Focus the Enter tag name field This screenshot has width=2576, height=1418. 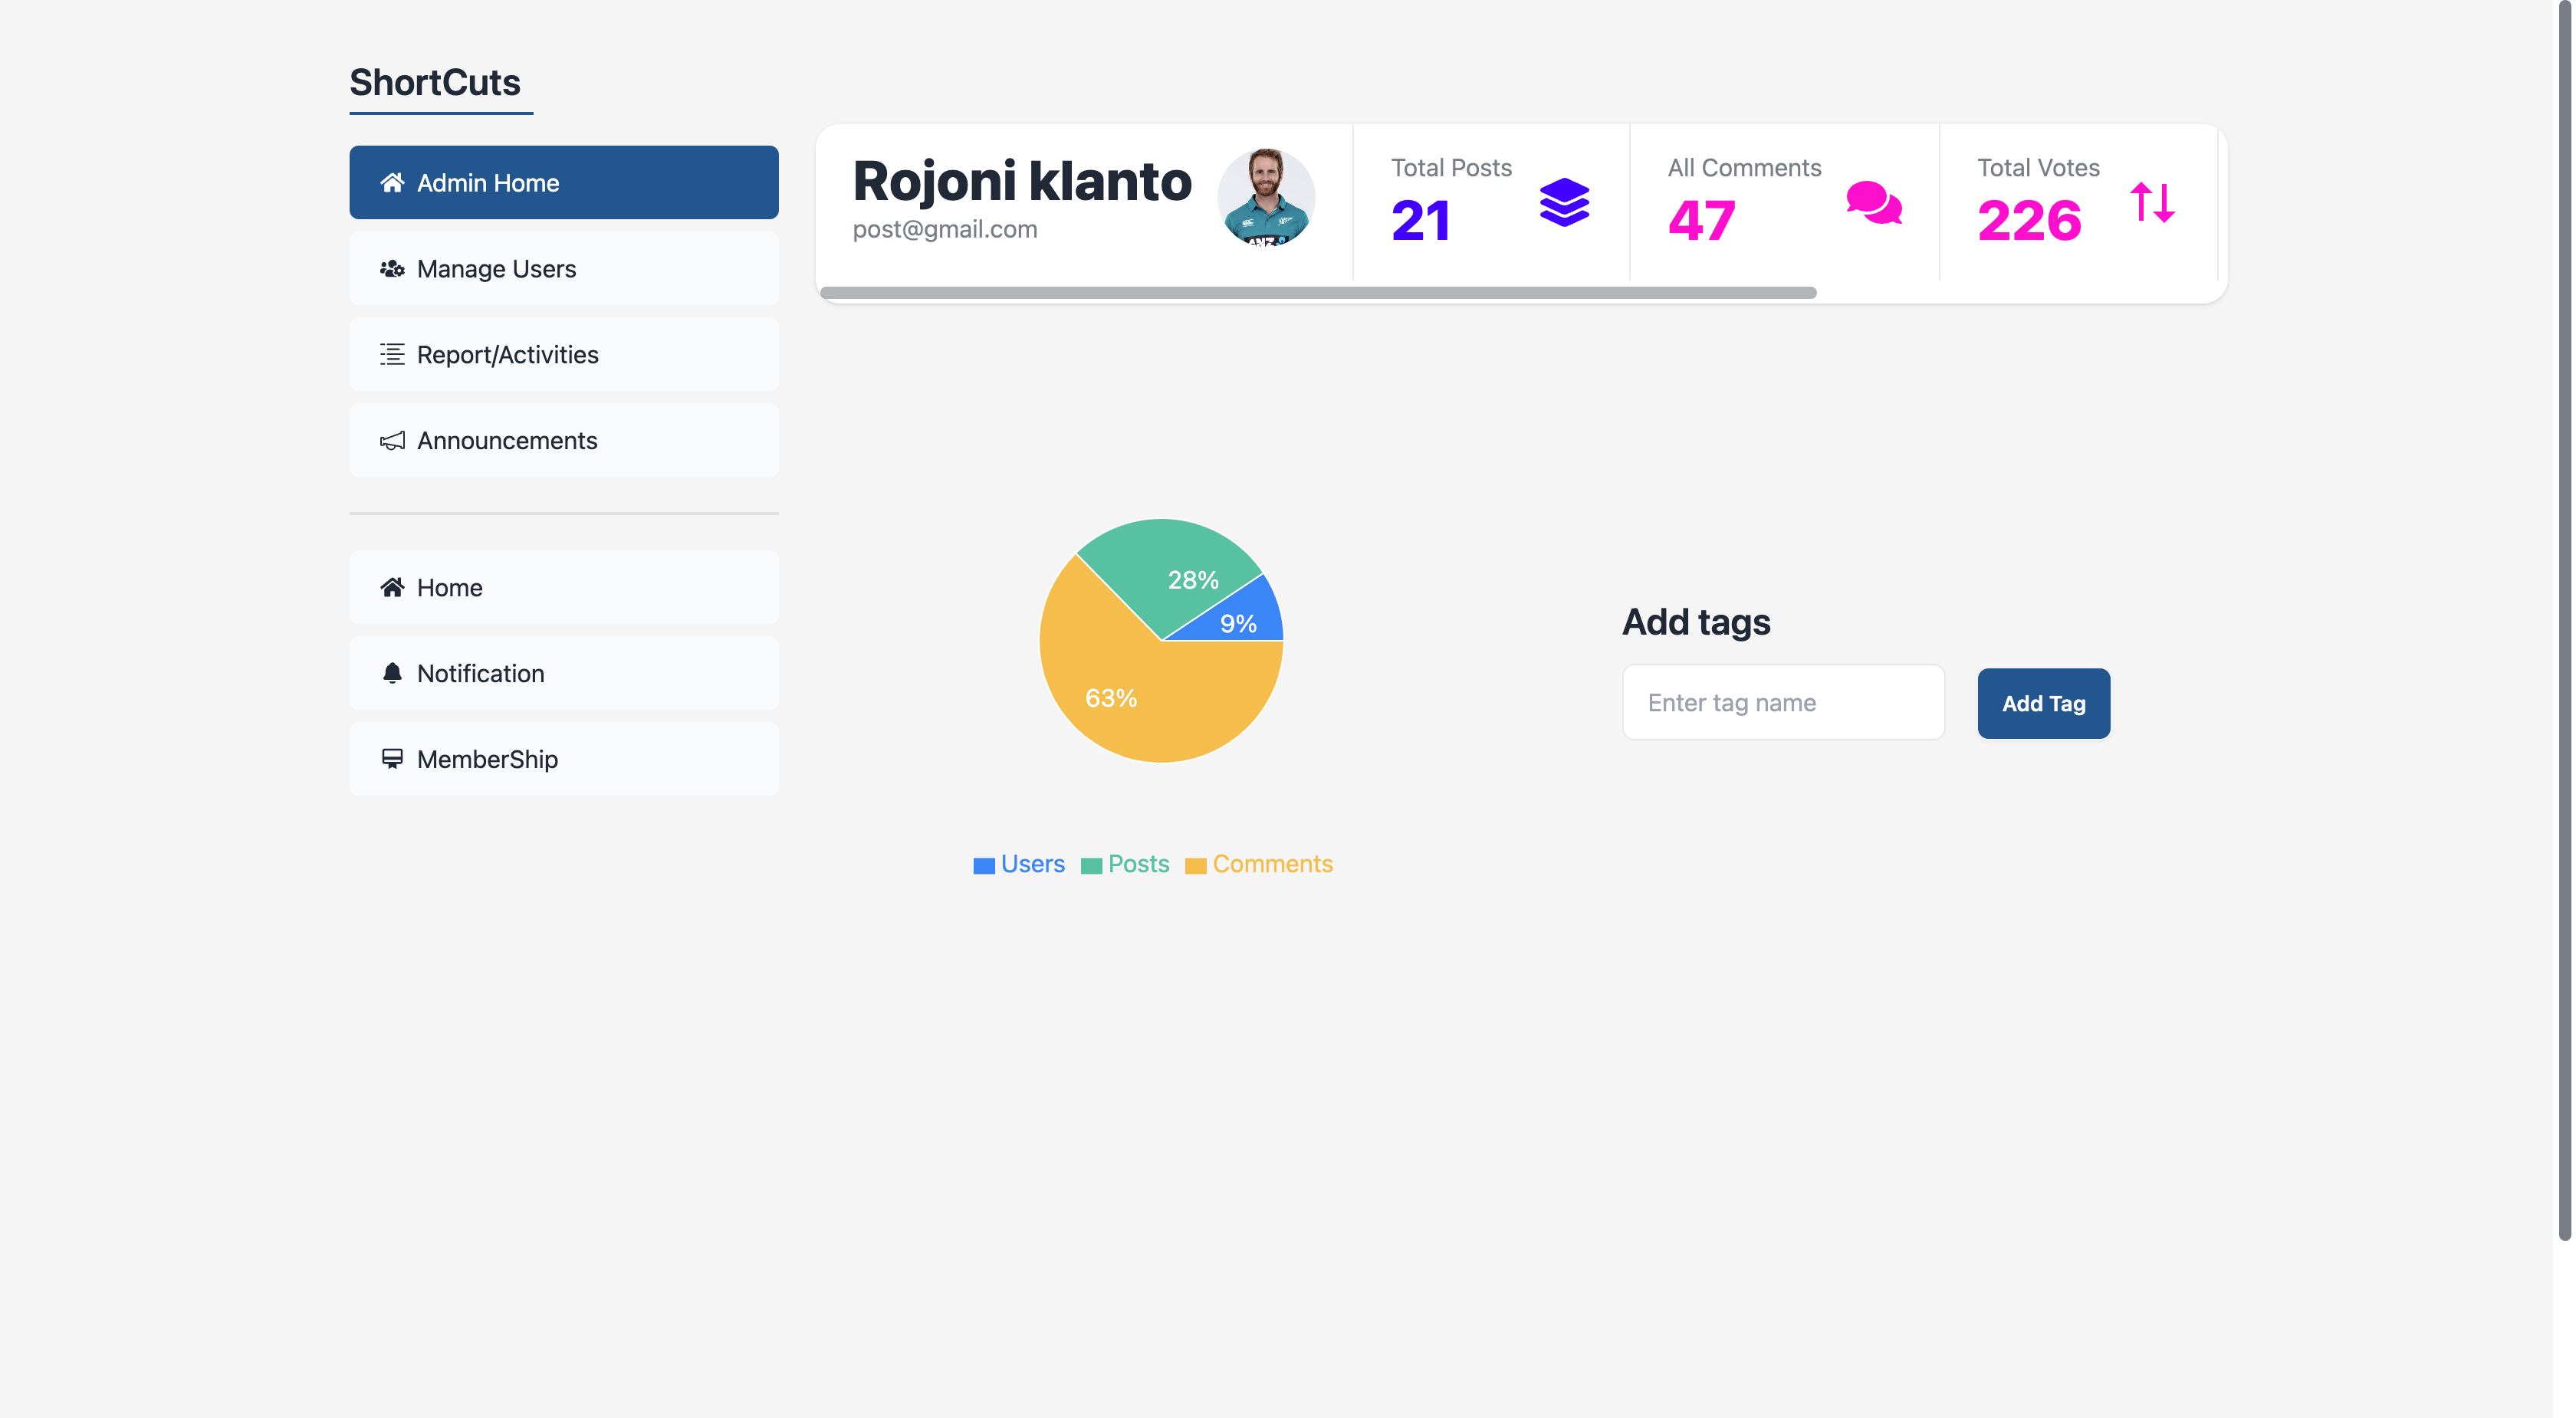(x=1783, y=703)
